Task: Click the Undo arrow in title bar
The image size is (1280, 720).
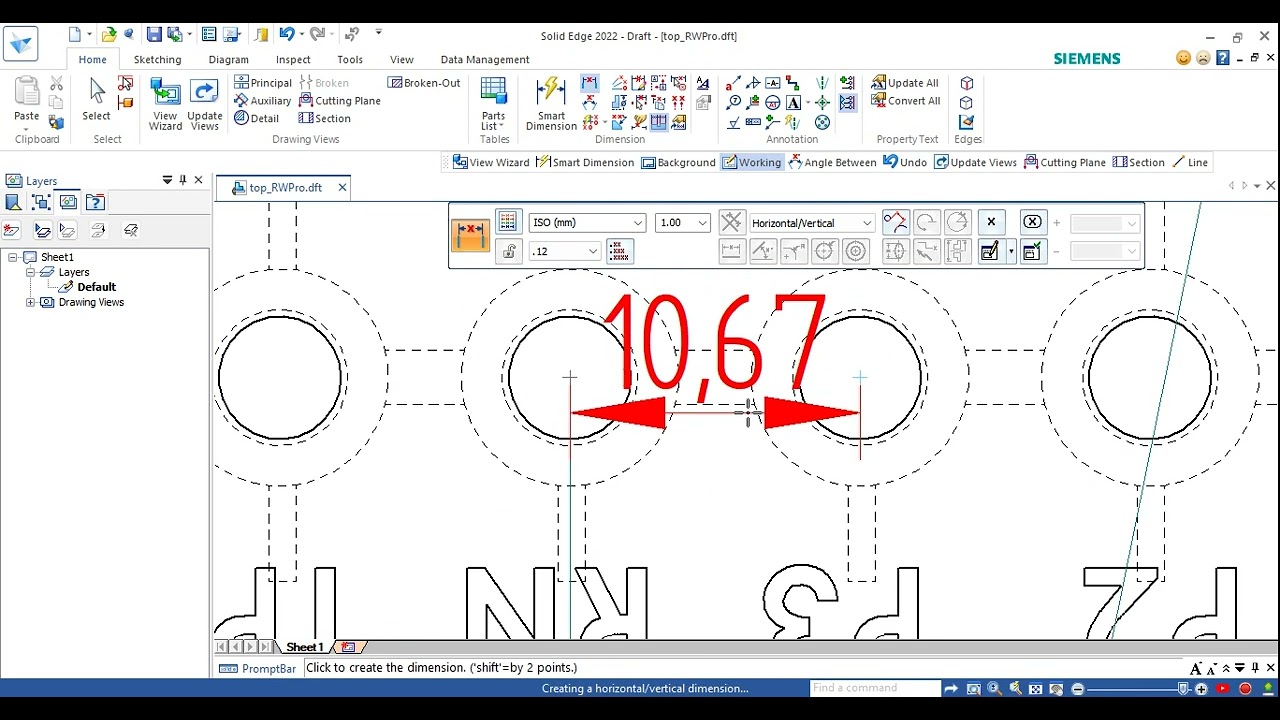Action: tap(286, 34)
